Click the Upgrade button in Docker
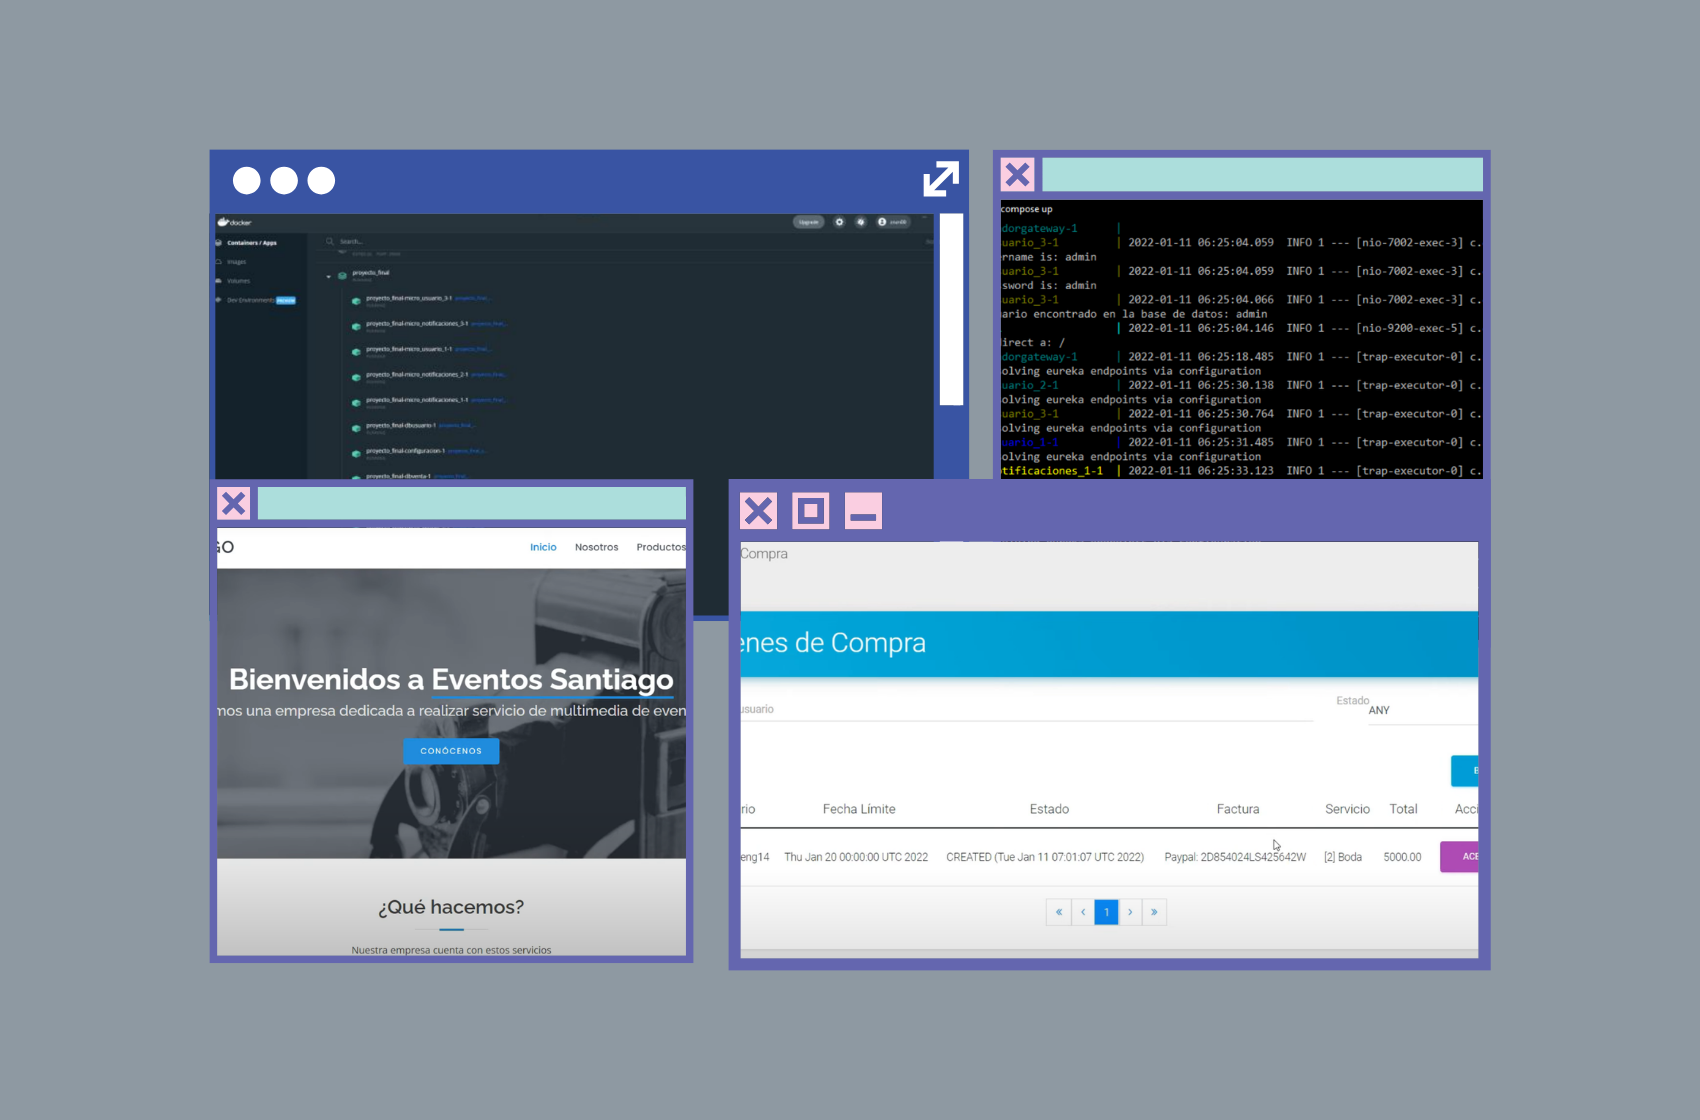 click(x=808, y=222)
